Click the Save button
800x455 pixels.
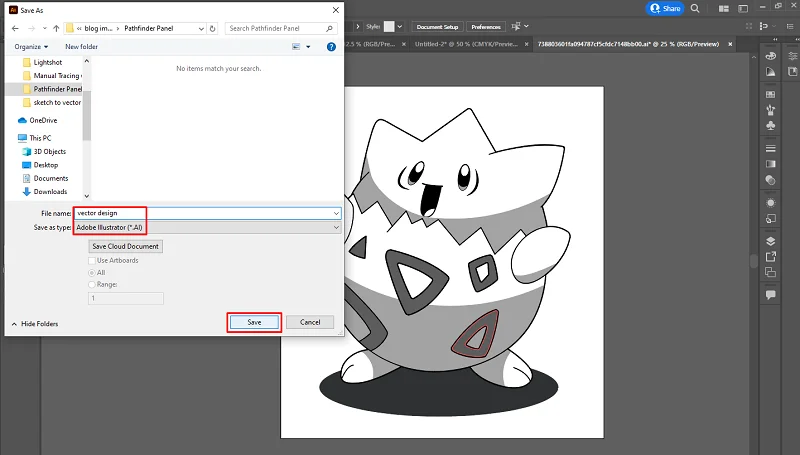(x=254, y=322)
